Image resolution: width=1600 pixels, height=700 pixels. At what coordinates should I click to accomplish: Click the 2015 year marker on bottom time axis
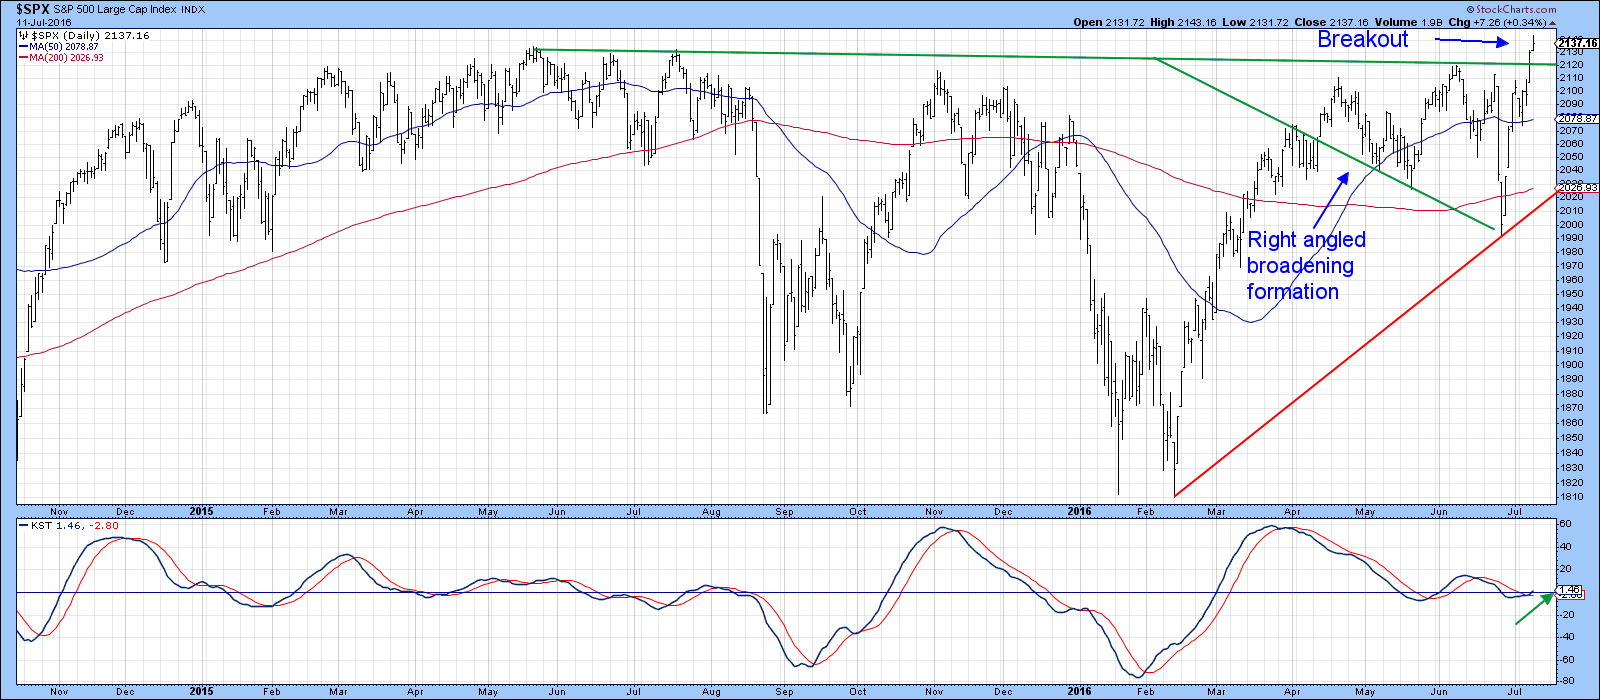201,691
